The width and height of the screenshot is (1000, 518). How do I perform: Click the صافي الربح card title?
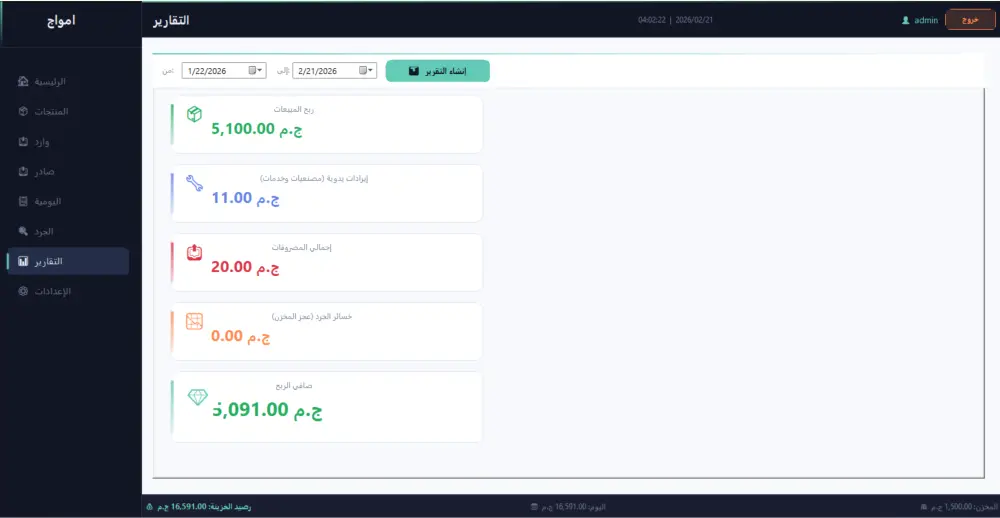[x=294, y=385]
